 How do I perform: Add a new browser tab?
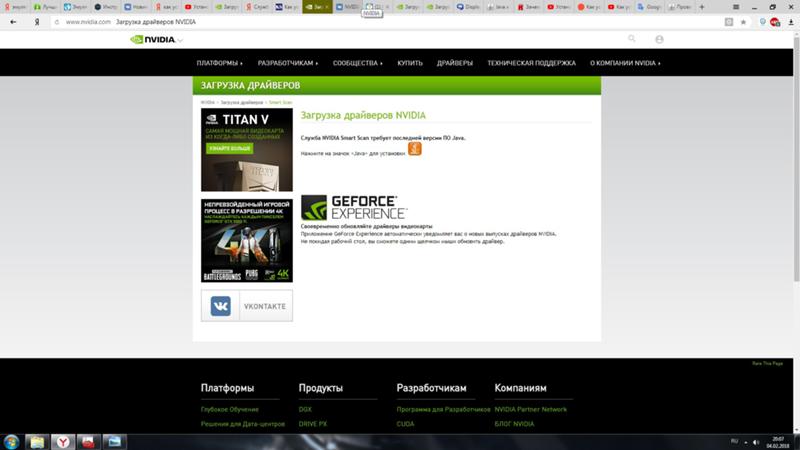tap(702, 7)
